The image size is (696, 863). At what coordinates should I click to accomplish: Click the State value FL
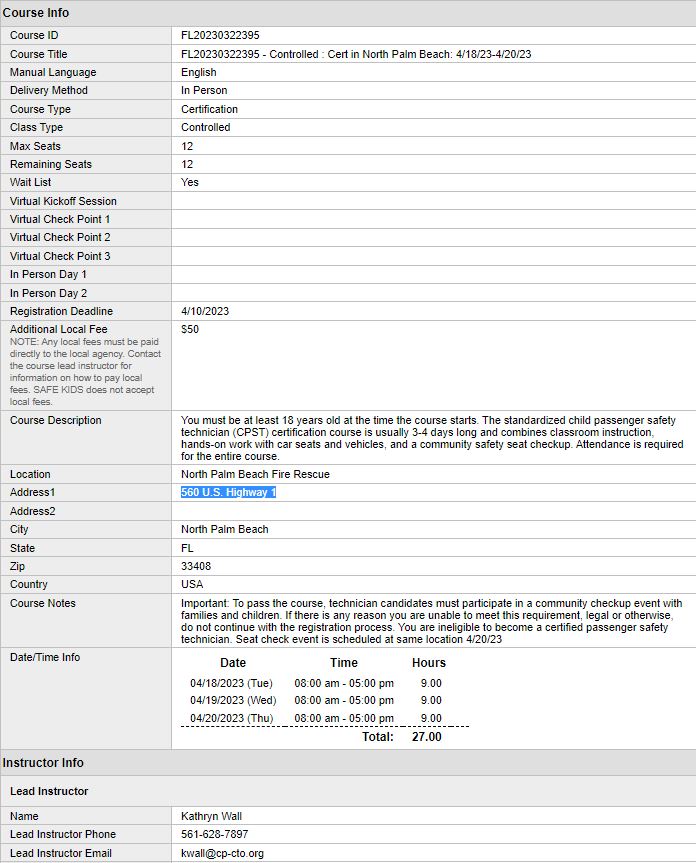coord(187,548)
